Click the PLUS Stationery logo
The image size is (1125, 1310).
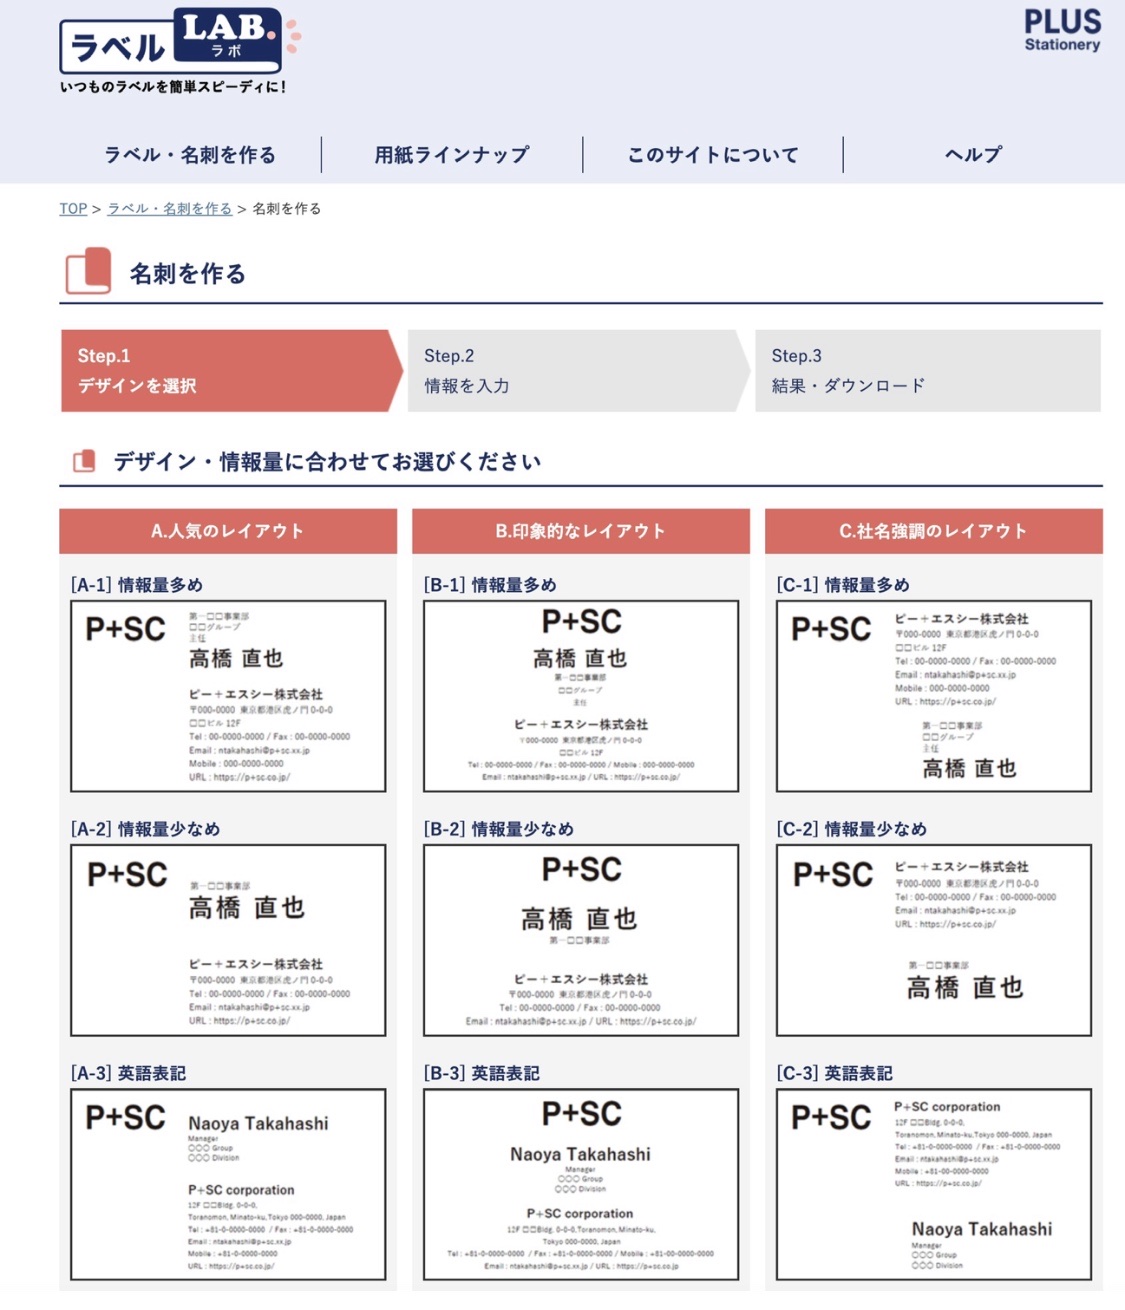(1062, 30)
